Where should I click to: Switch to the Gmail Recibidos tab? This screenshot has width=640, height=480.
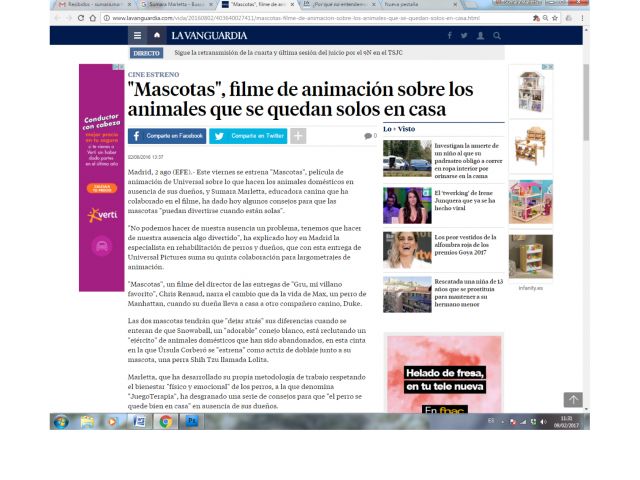tap(94, 4)
